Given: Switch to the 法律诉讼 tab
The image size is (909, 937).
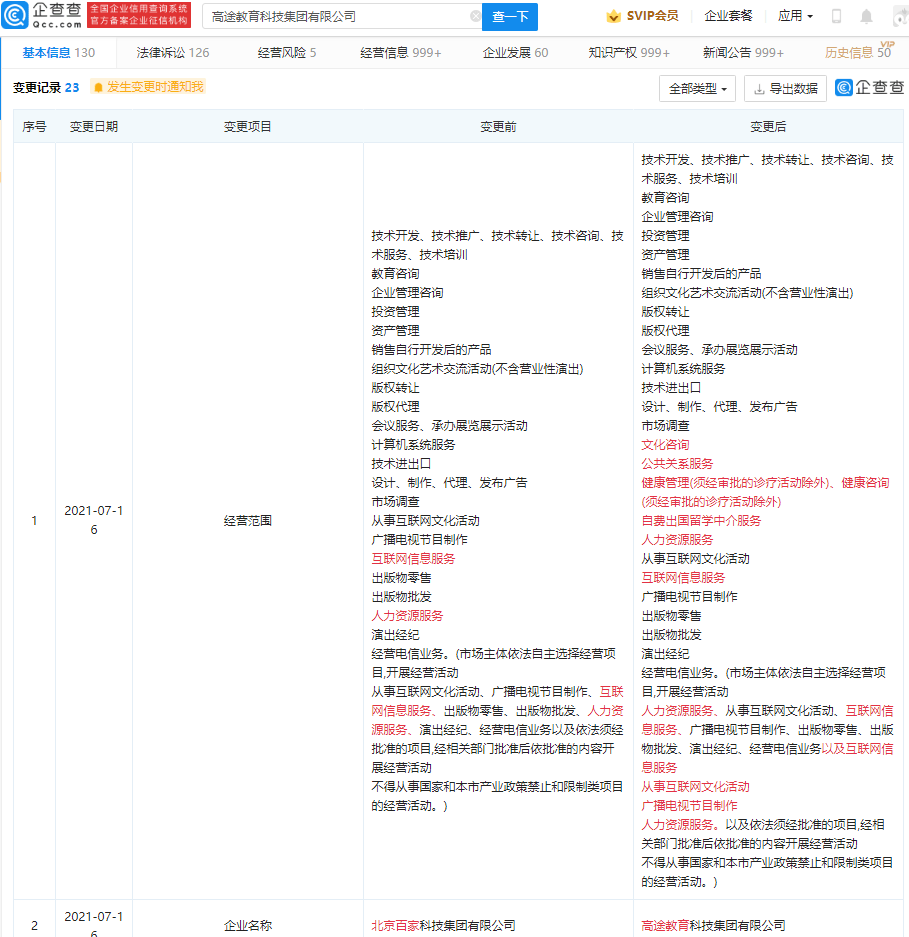Looking at the screenshot, I should pos(155,53).
